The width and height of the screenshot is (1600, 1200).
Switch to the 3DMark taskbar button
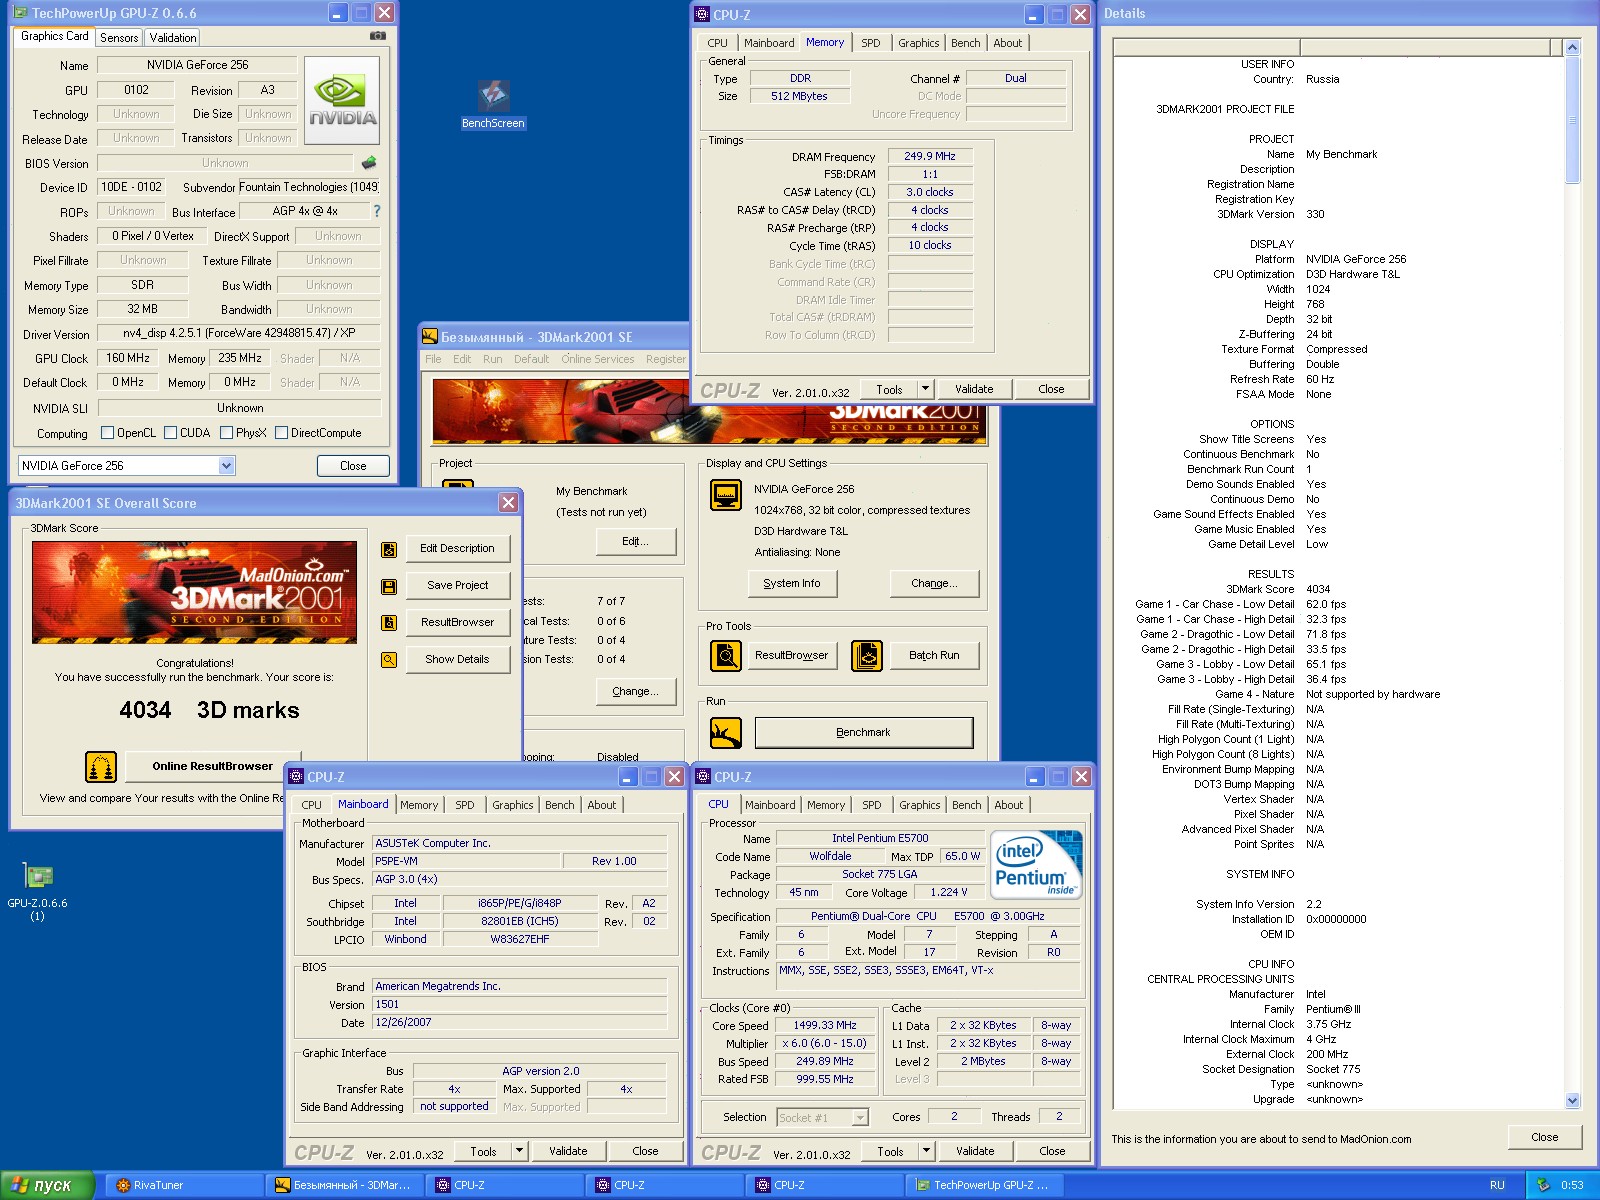(x=344, y=1185)
